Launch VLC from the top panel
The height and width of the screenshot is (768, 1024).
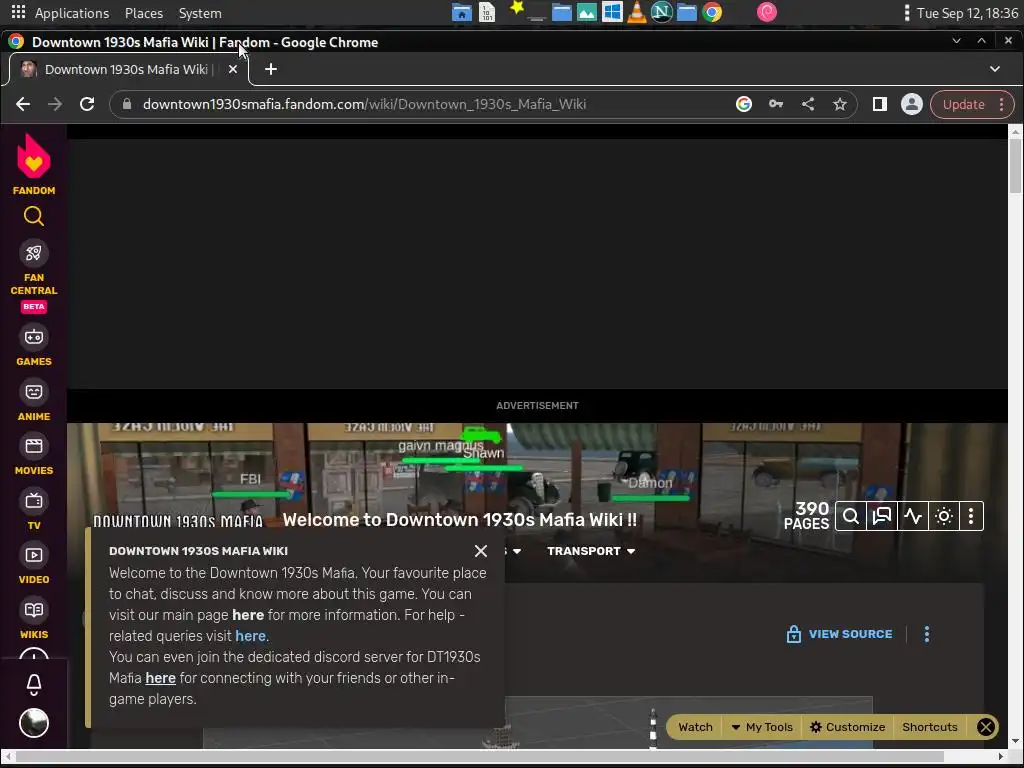[x=637, y=12]
